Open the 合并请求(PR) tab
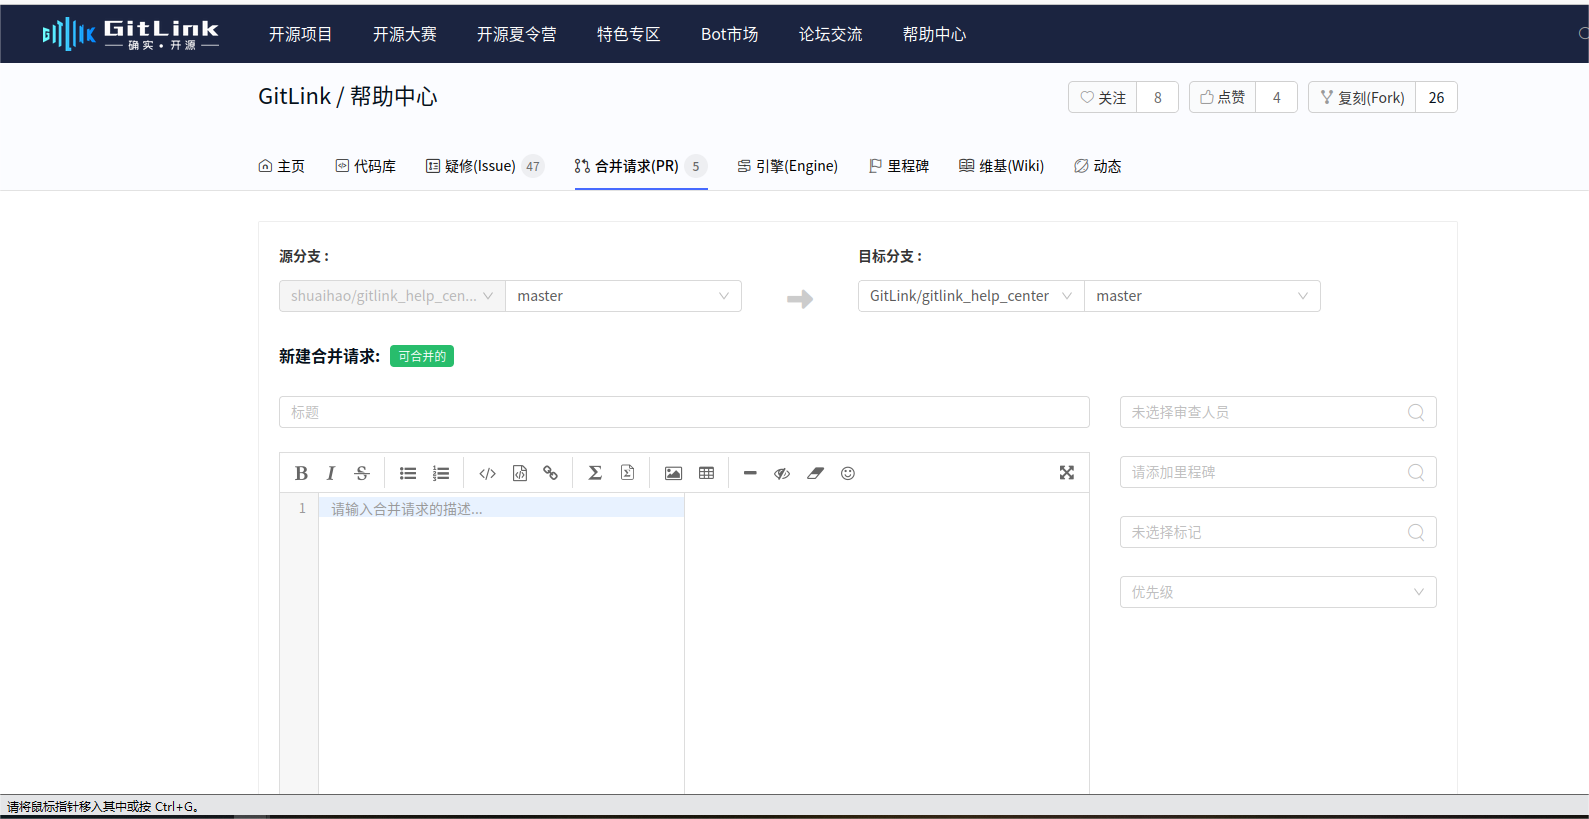1589x819 pixels. [x=641, y=166]
